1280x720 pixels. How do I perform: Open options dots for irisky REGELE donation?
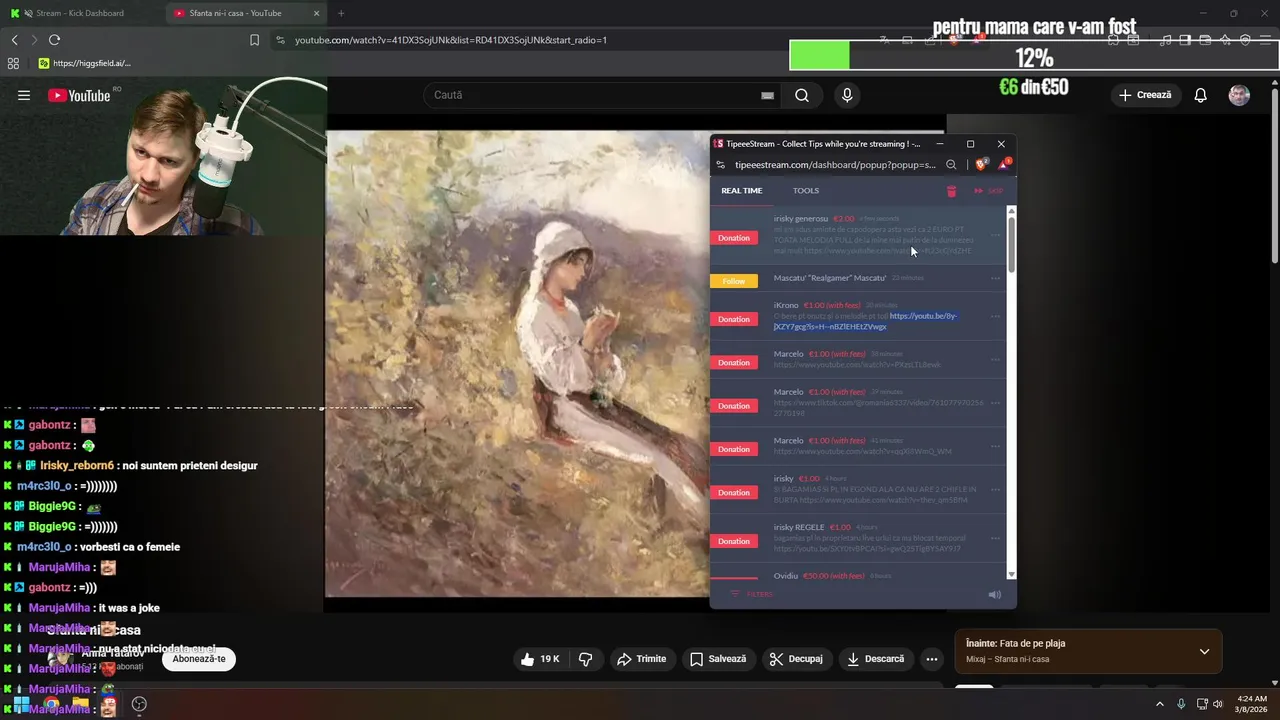(x=995, y=538)
